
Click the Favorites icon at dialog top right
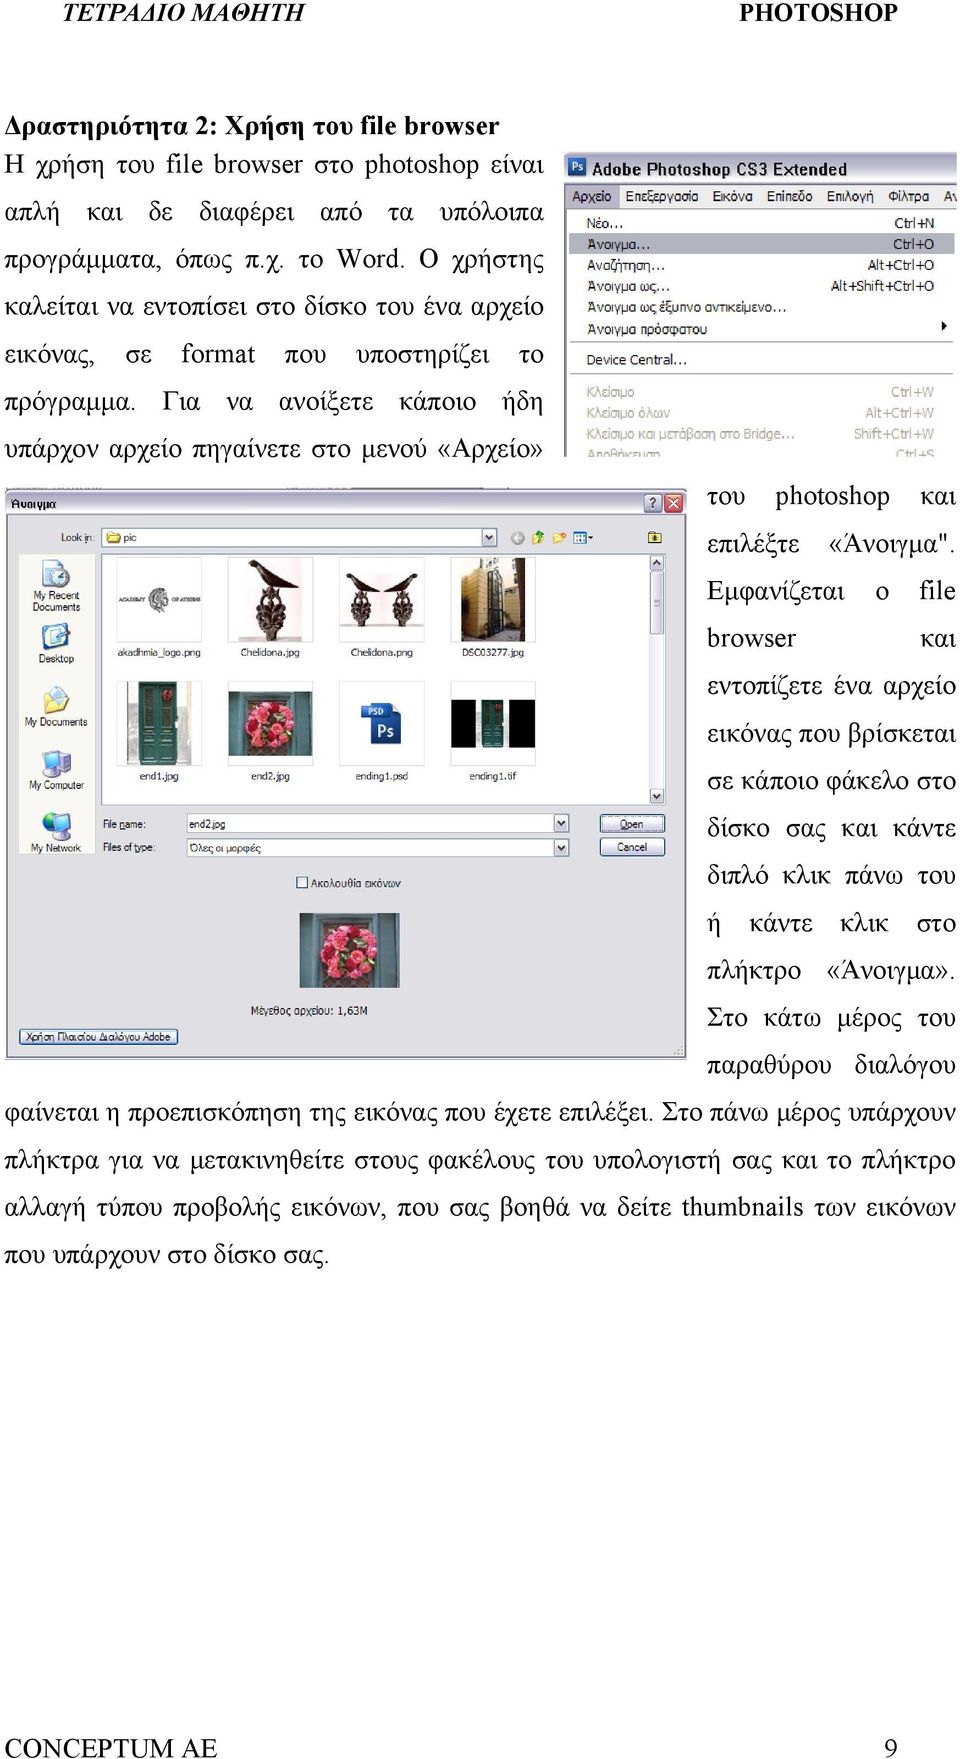coord(654,538)
